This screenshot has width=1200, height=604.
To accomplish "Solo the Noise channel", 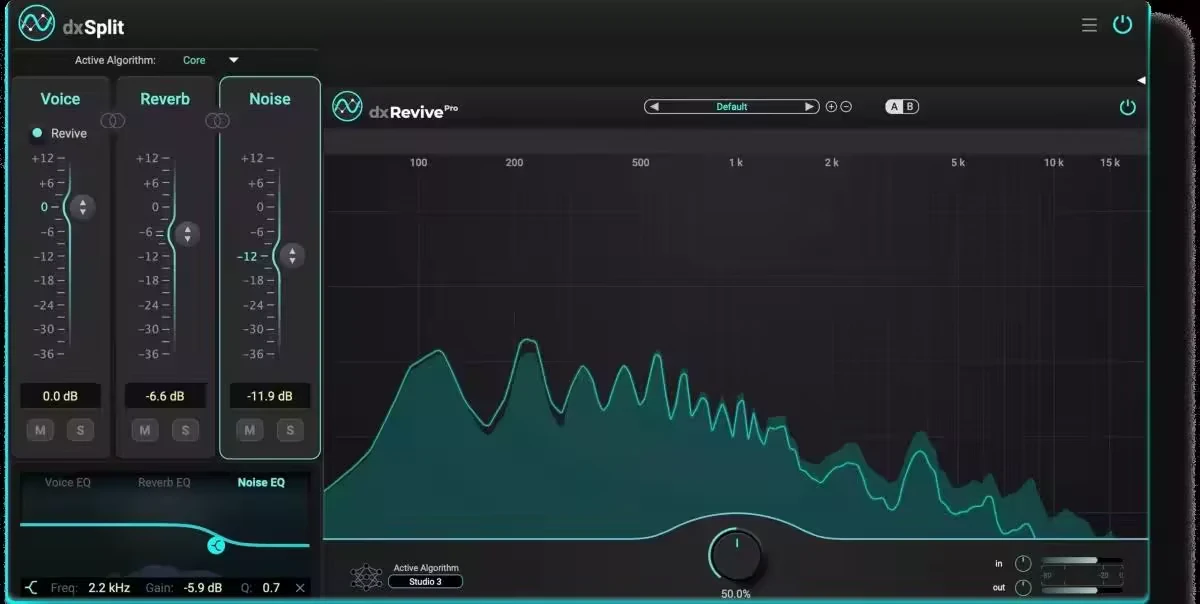I will coord(290,430).
